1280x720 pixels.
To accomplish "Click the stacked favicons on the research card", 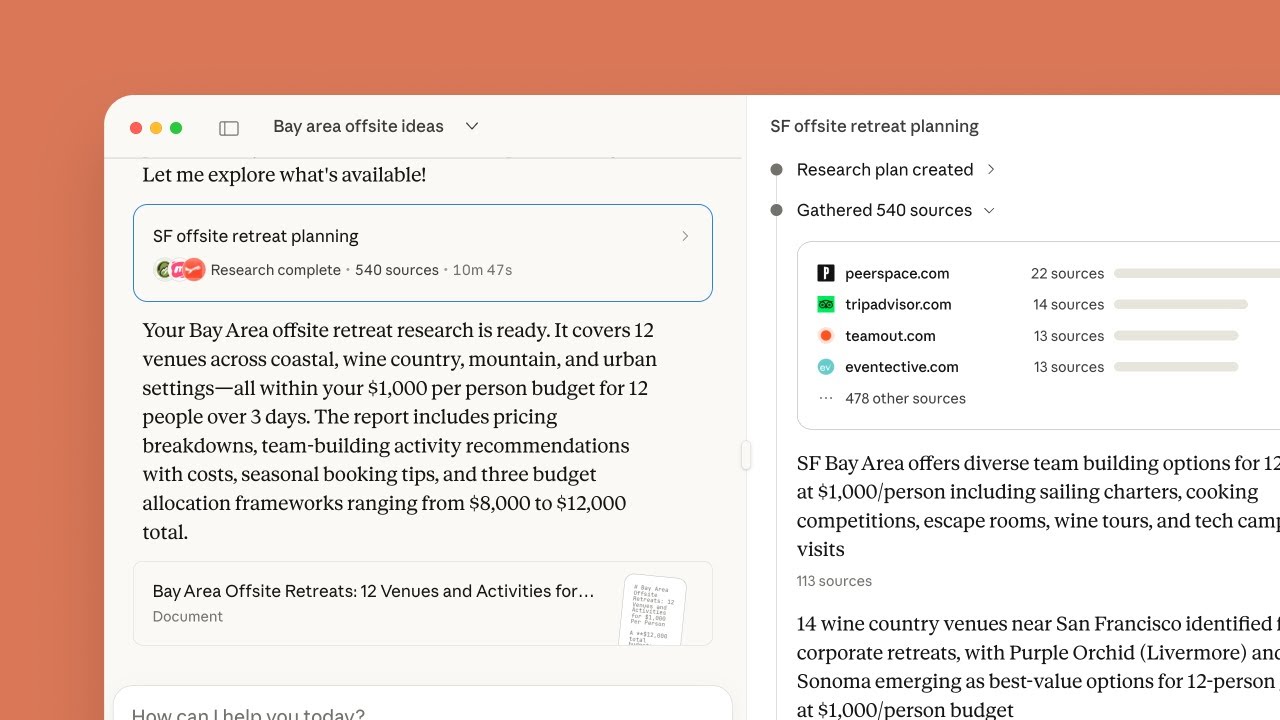I will (178, 269).
